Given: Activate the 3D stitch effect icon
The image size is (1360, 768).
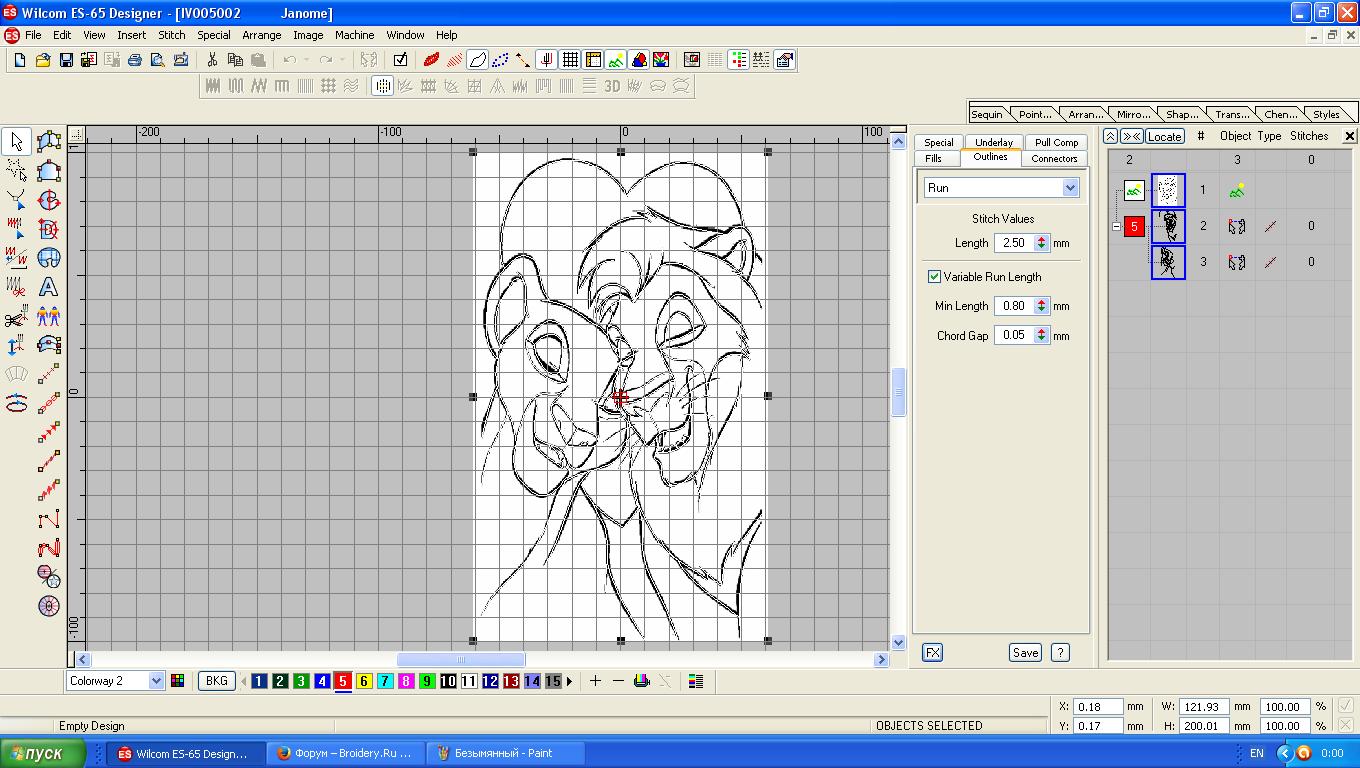Looking at the screenshot, I should tap(612, 86).
